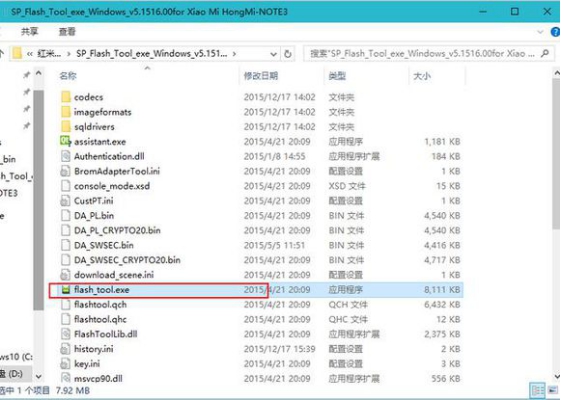Open the 共享 ribbon tab
561x400 pixels.
(x=29, y=32)
